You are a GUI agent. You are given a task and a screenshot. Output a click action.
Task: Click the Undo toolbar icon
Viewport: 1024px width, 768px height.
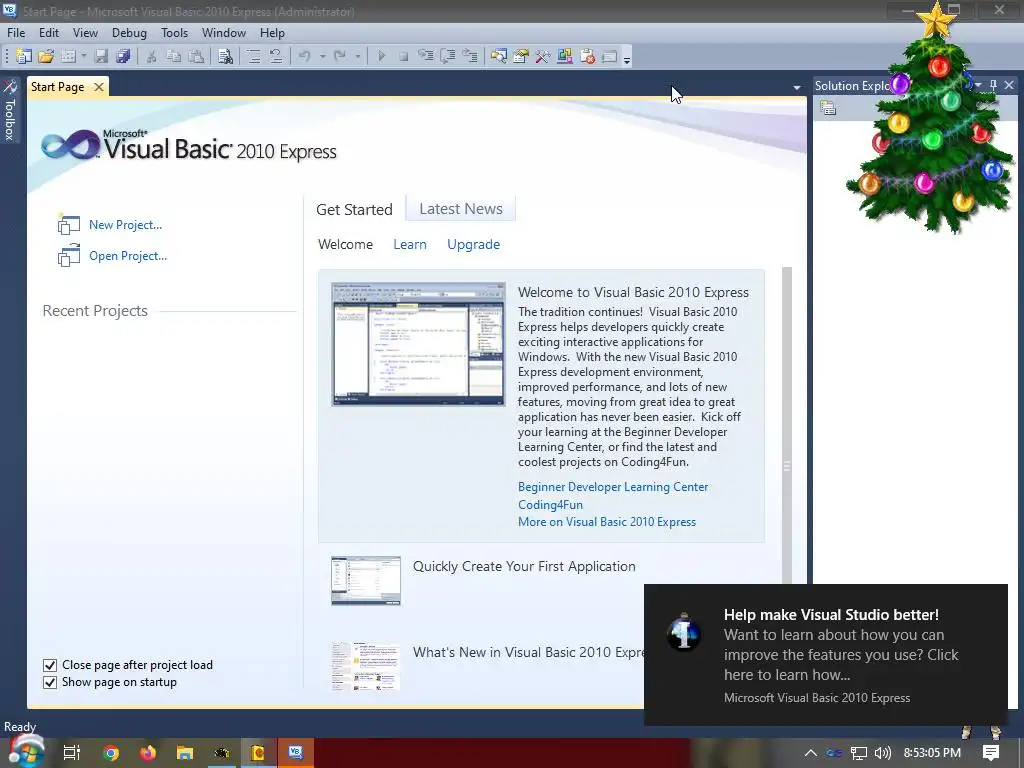click(305, 57)
